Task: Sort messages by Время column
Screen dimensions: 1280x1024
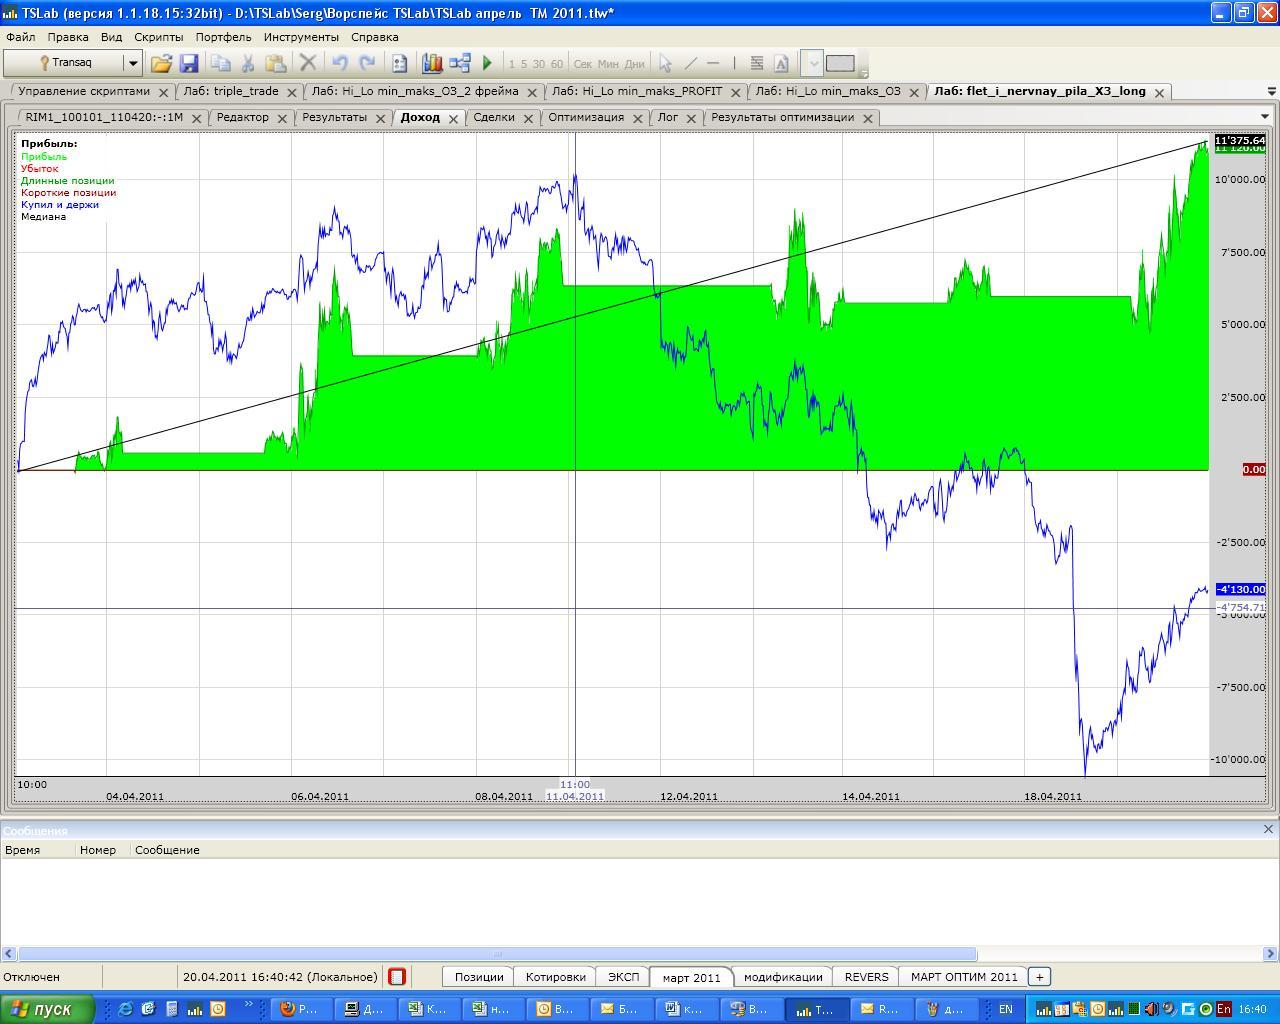Action: tap(38, 850)
